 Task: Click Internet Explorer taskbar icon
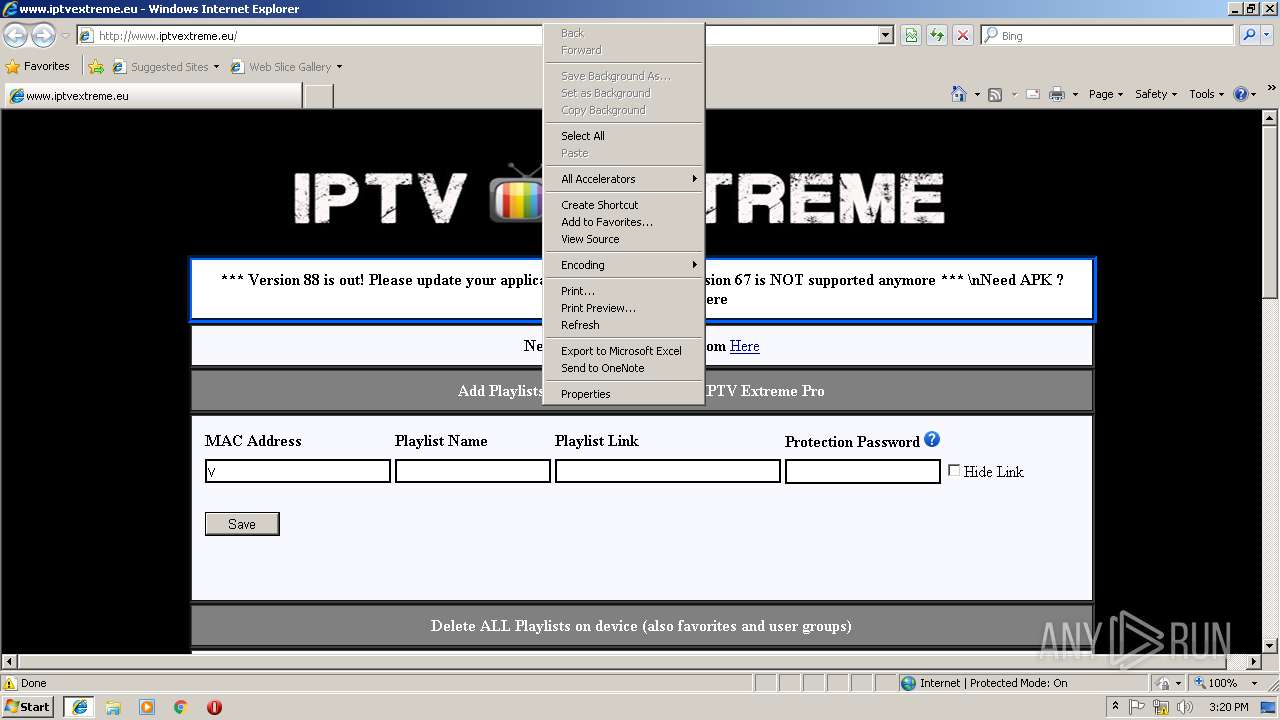79,706
